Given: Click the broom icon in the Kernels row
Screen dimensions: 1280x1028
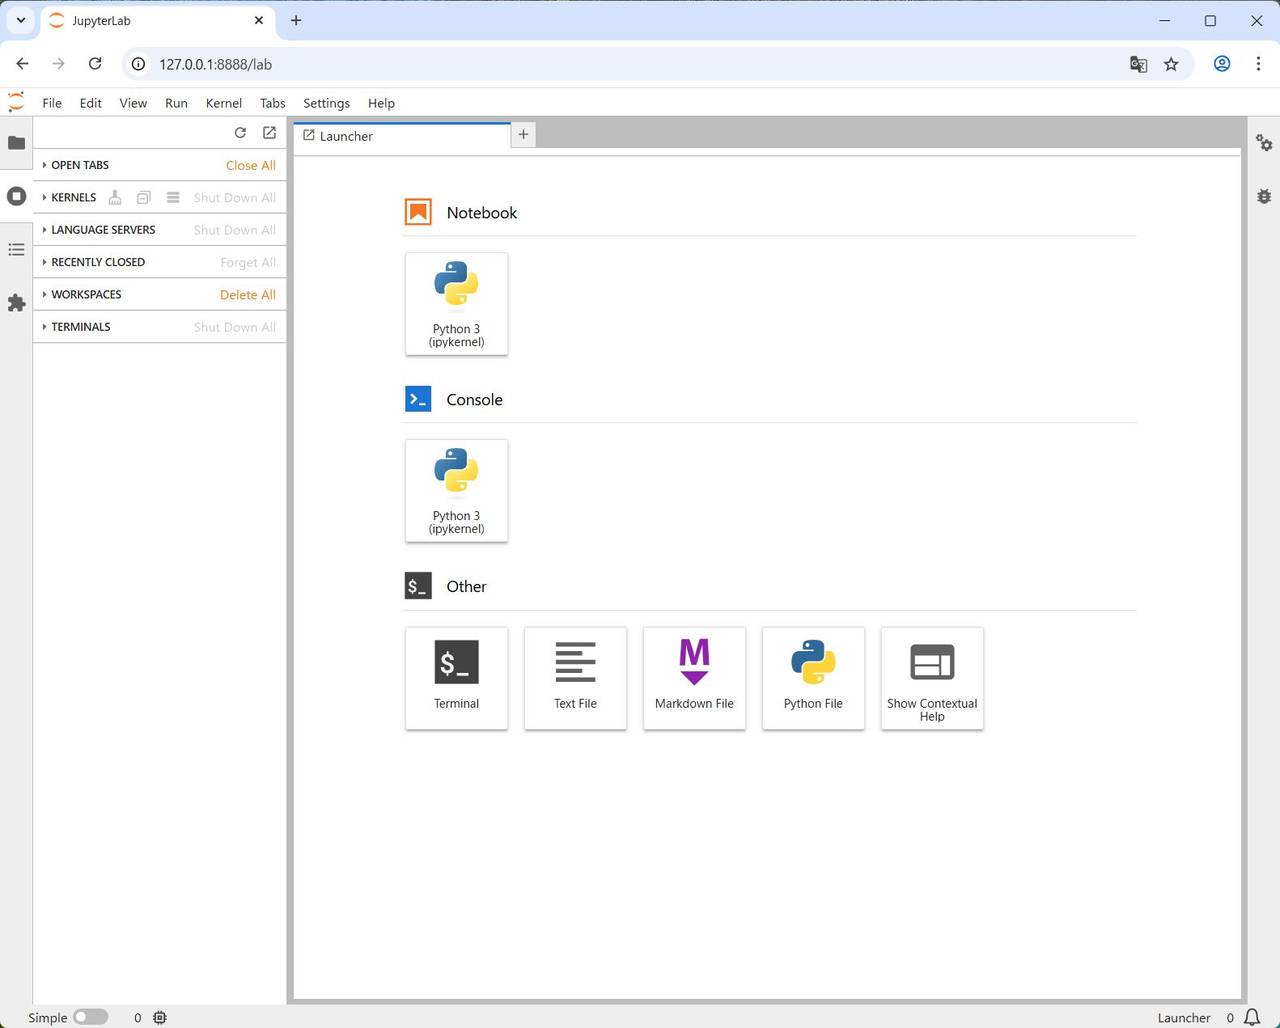Looking at the screenshot, I should coord(115,198).
